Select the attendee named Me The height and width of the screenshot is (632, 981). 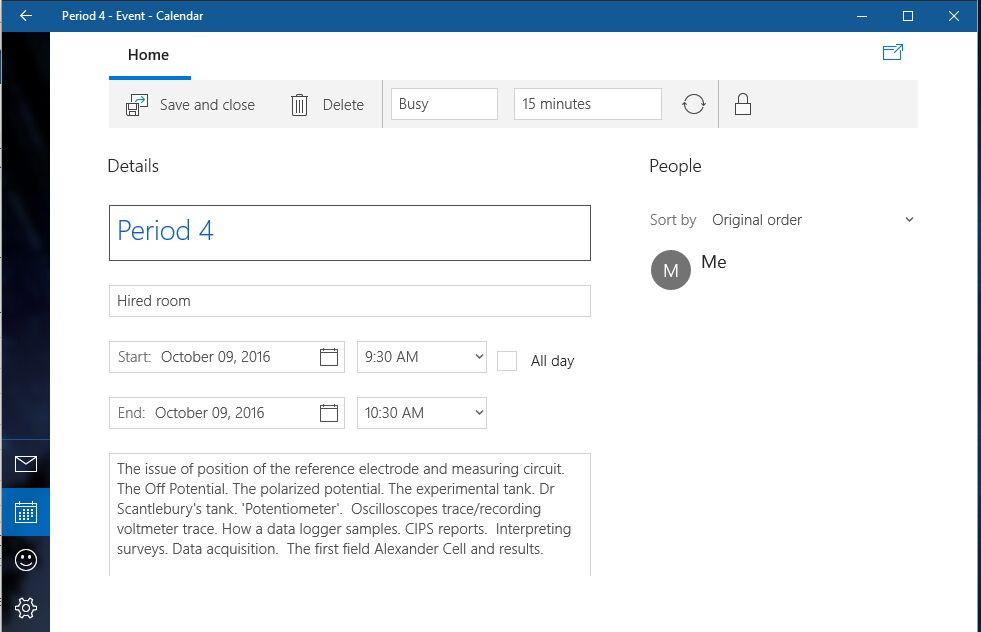714,262
